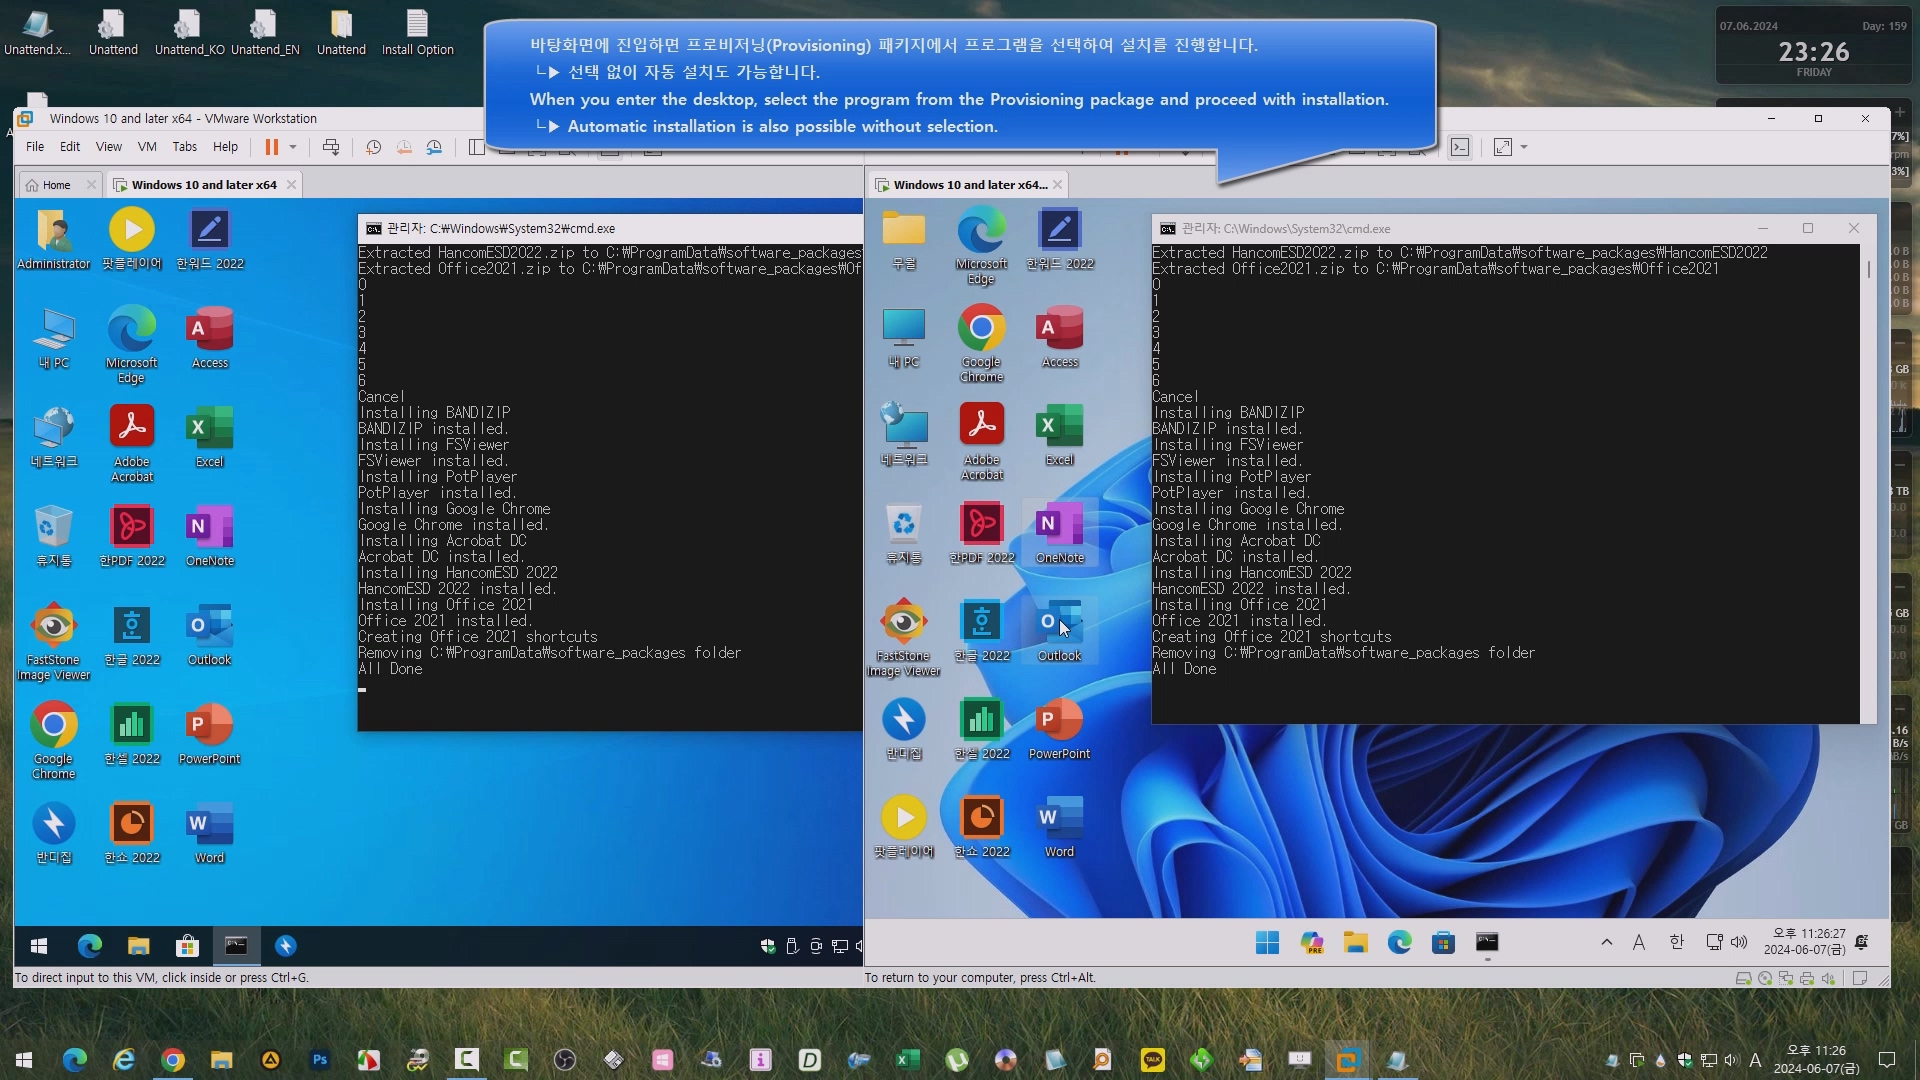Open the VMware Edit menu

point(70,146)
